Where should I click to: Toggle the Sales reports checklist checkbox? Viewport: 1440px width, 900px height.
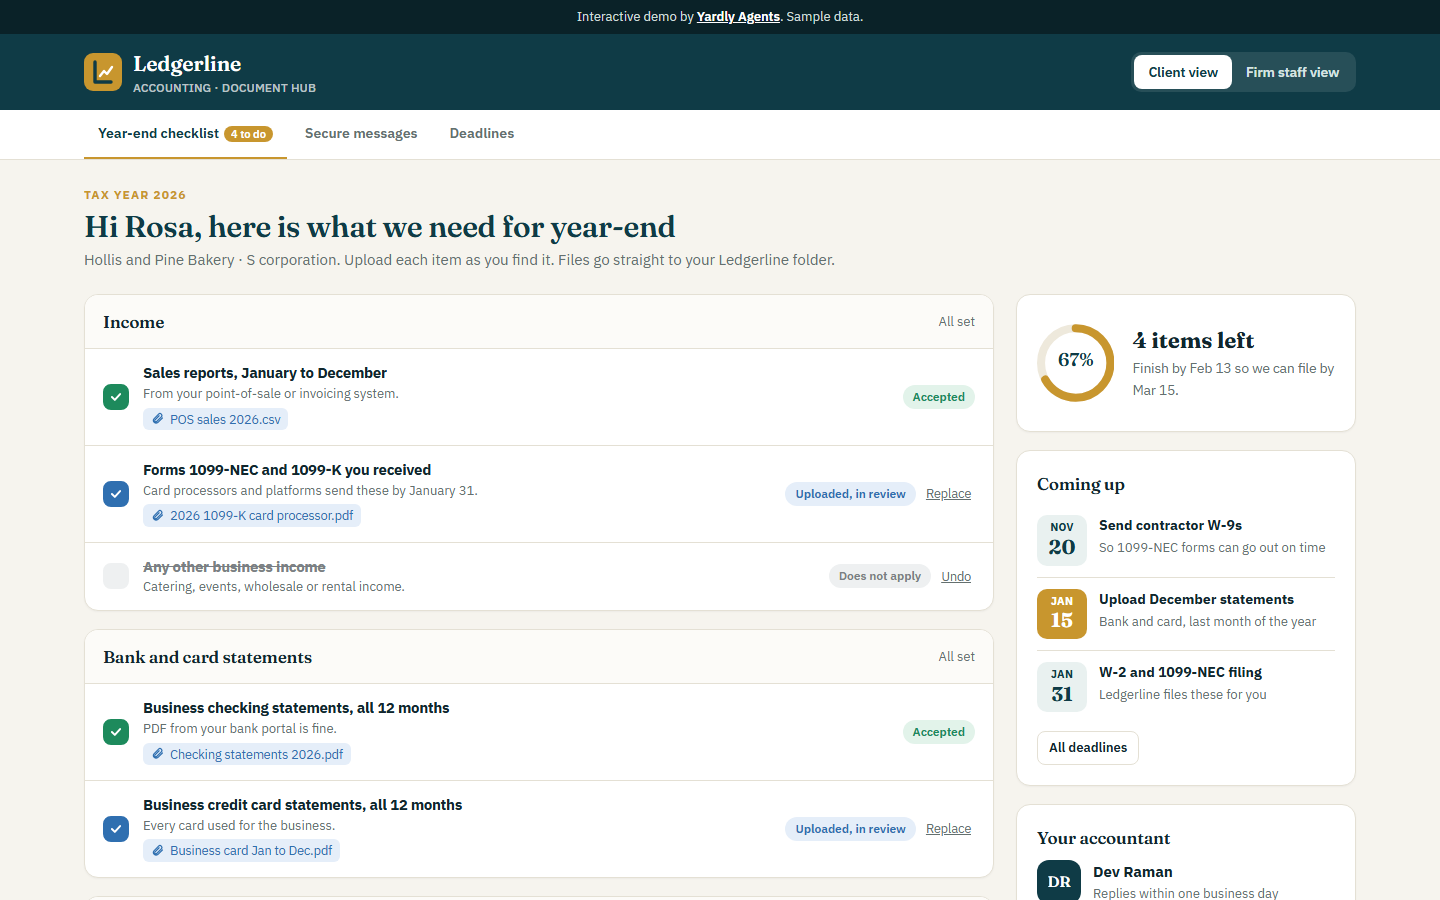pyautogui.click(x=116, y=397)
